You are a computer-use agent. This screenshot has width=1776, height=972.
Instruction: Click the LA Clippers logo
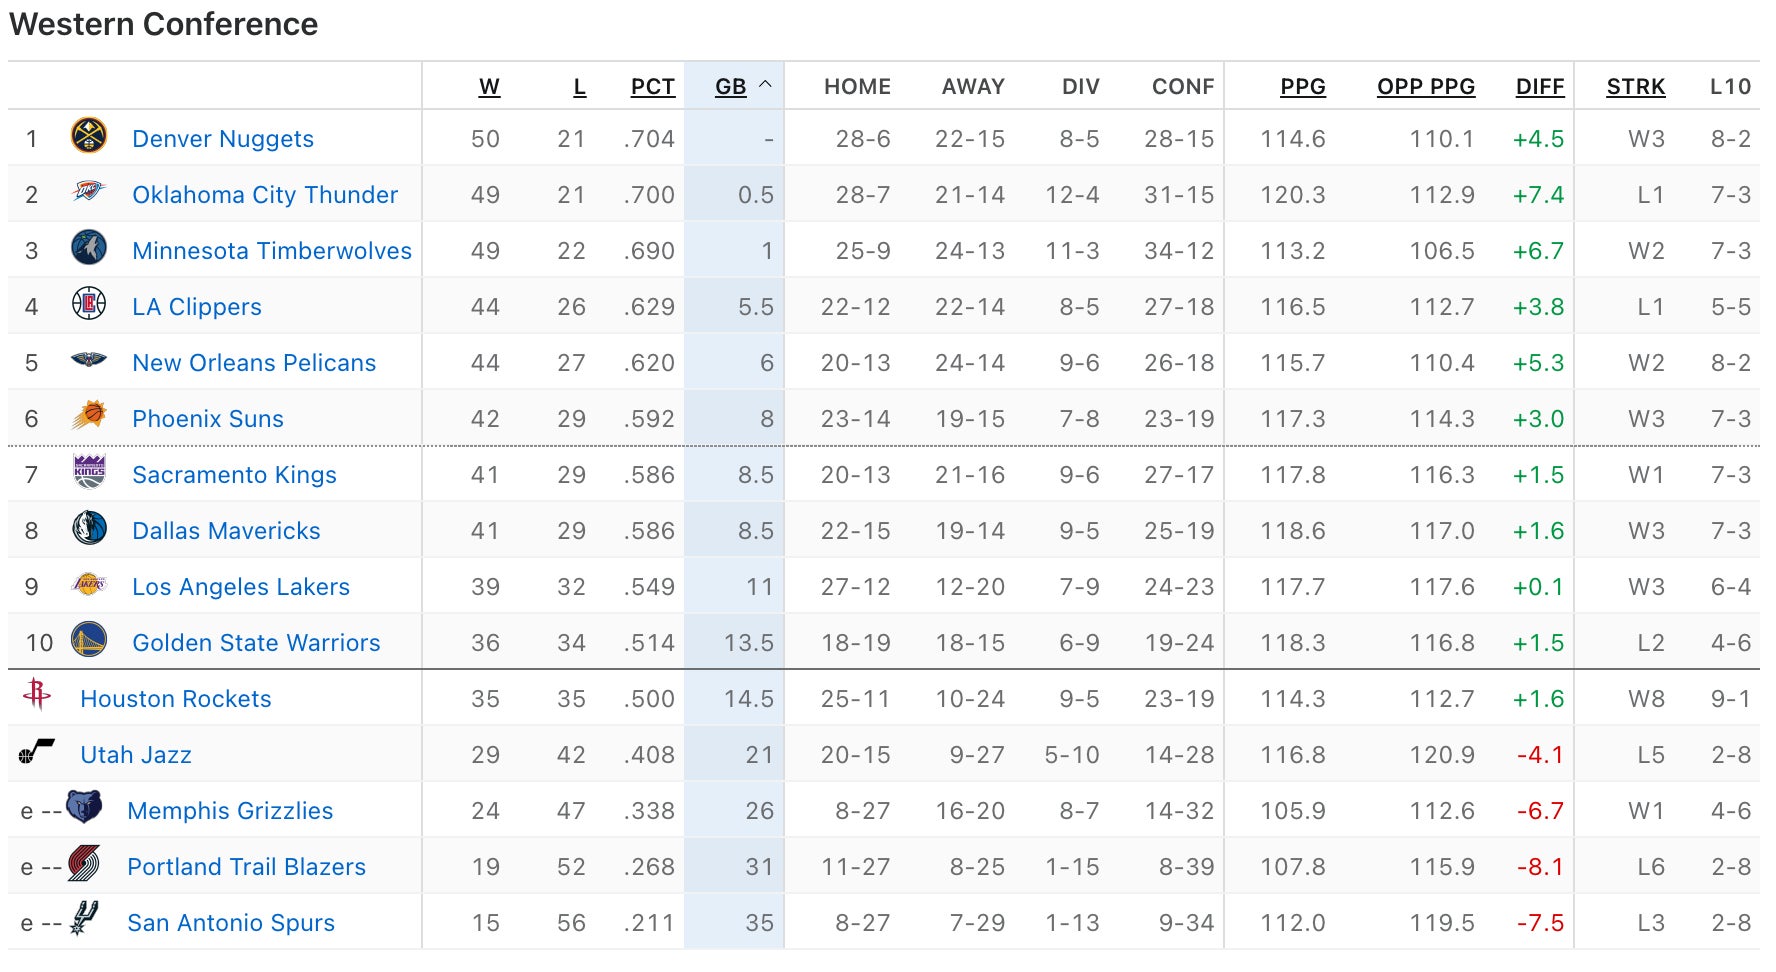coord(89,303)
